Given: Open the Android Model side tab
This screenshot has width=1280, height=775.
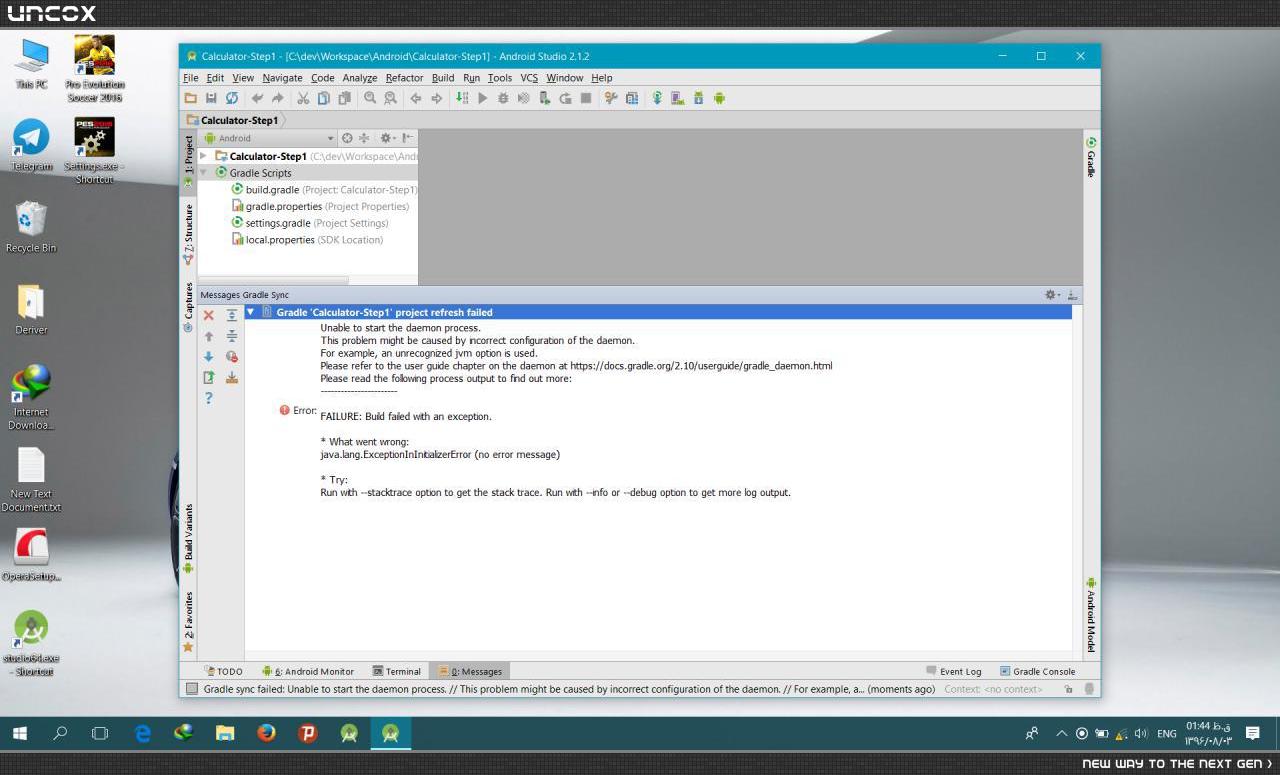Looking at the screenshot, I should click(x=1091, y=614).
